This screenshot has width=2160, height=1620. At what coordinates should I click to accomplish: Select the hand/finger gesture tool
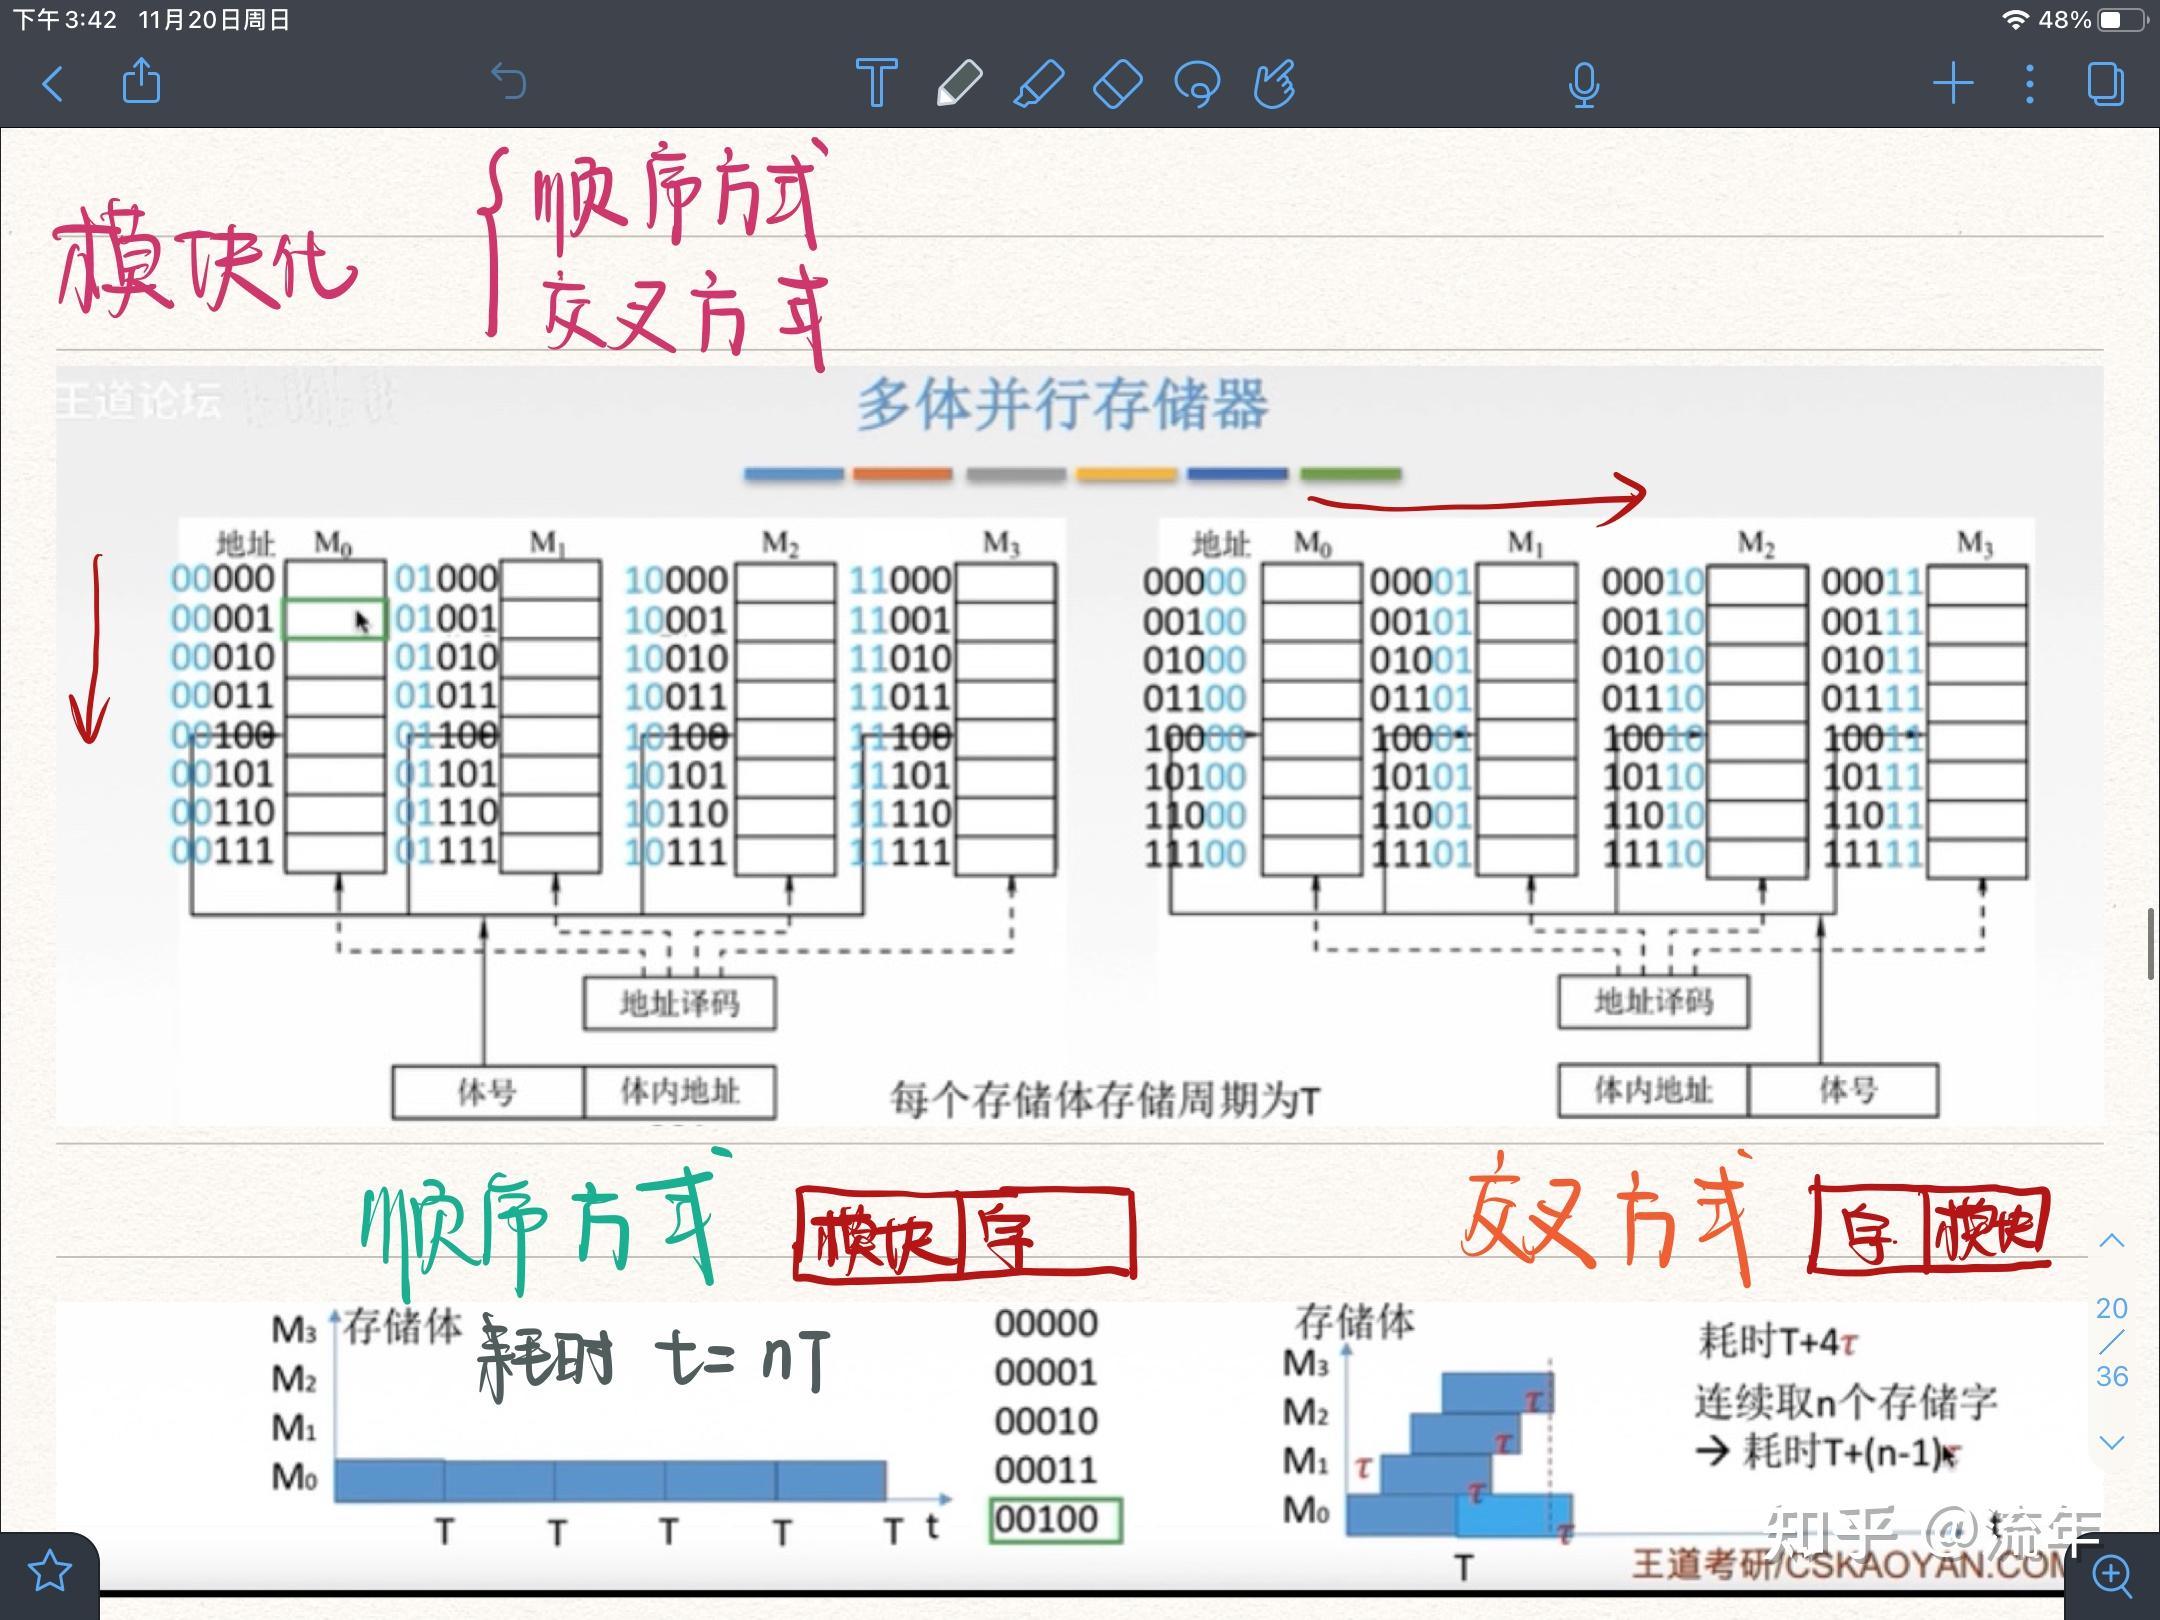pyautogui.click(x=1275, y=84)
